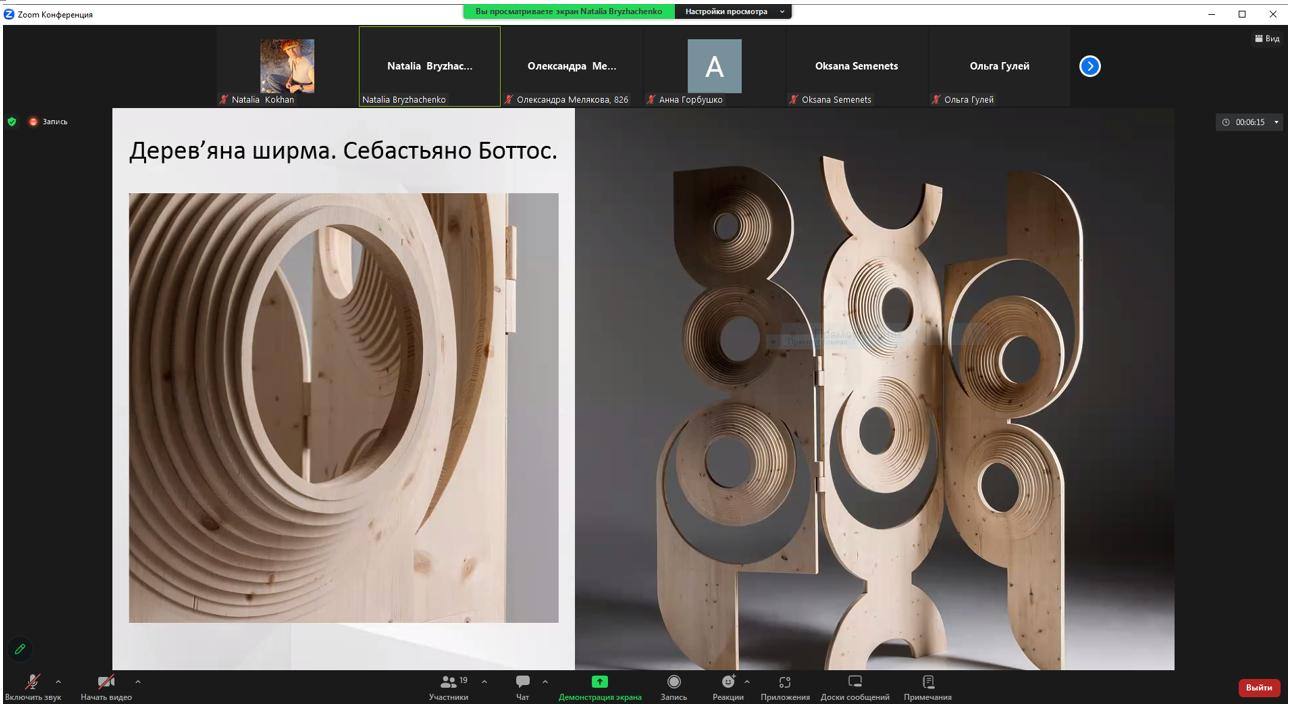Expand audio options arrow next to microphone
Image resolution: width=1289 pixels, height=704 pixels.
[x=58, y=682]
